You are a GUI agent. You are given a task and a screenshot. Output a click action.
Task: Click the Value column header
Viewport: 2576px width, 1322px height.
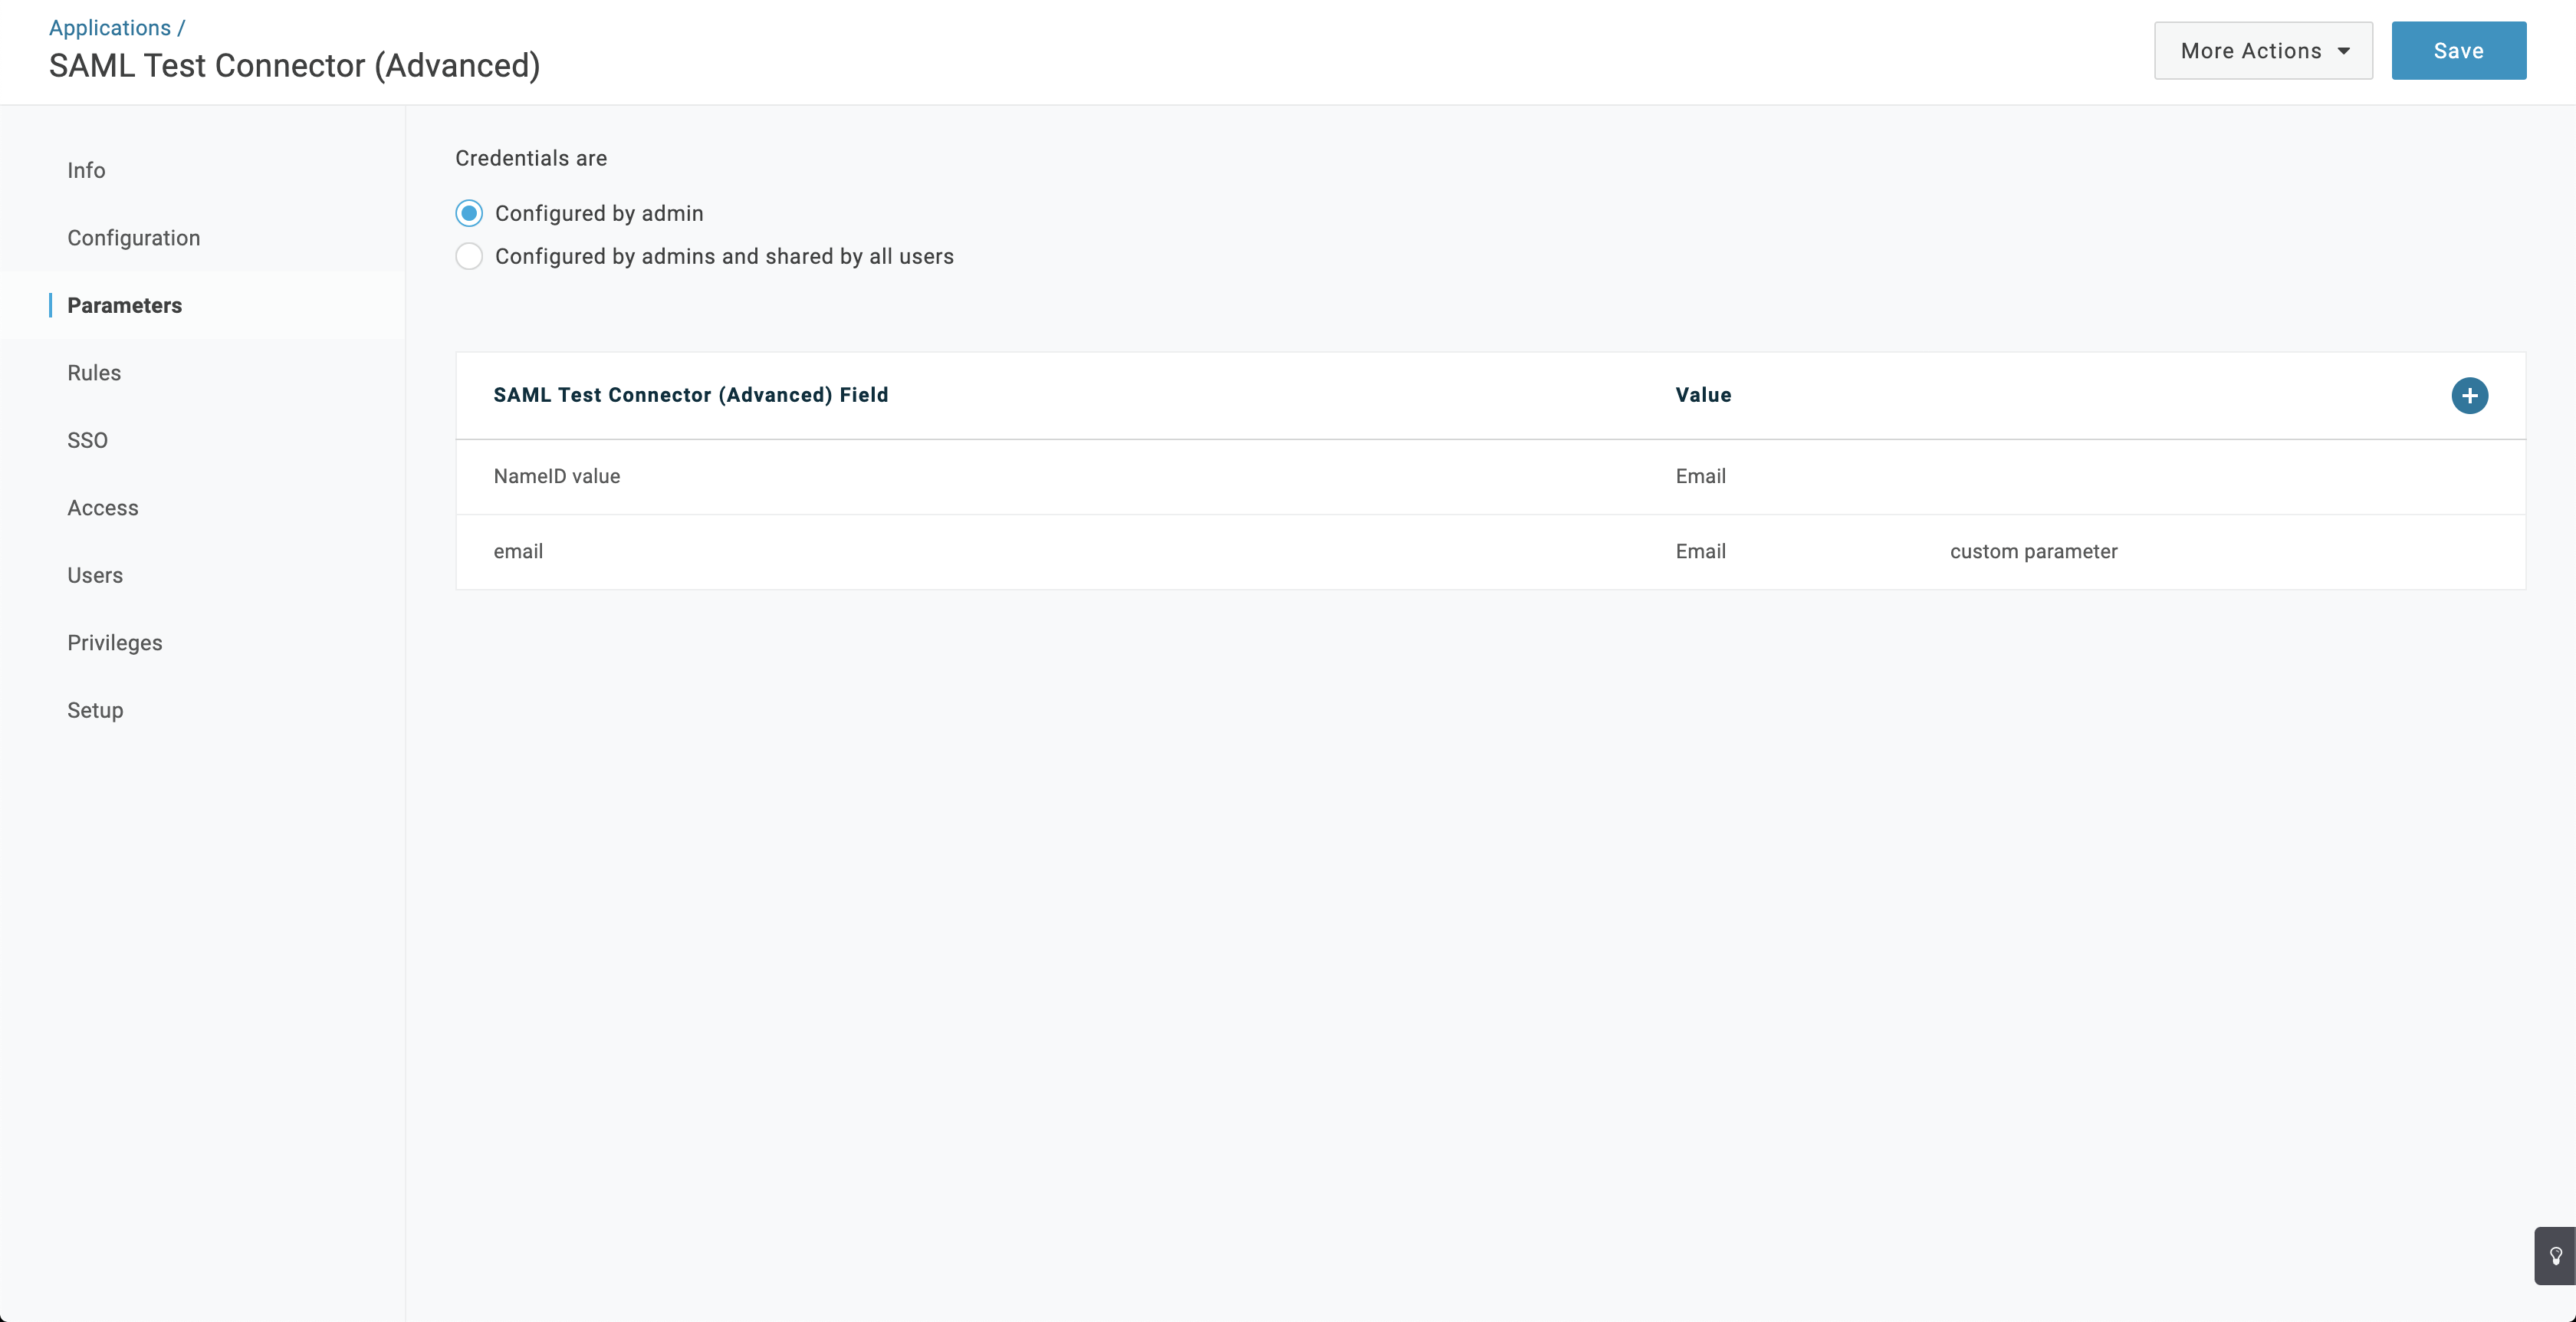click(1703, 395)
